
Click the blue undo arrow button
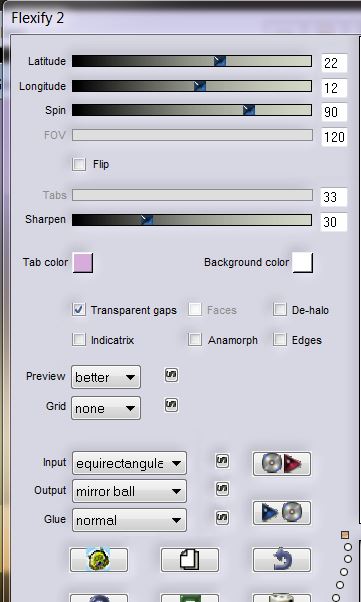(x=282, y=560)
